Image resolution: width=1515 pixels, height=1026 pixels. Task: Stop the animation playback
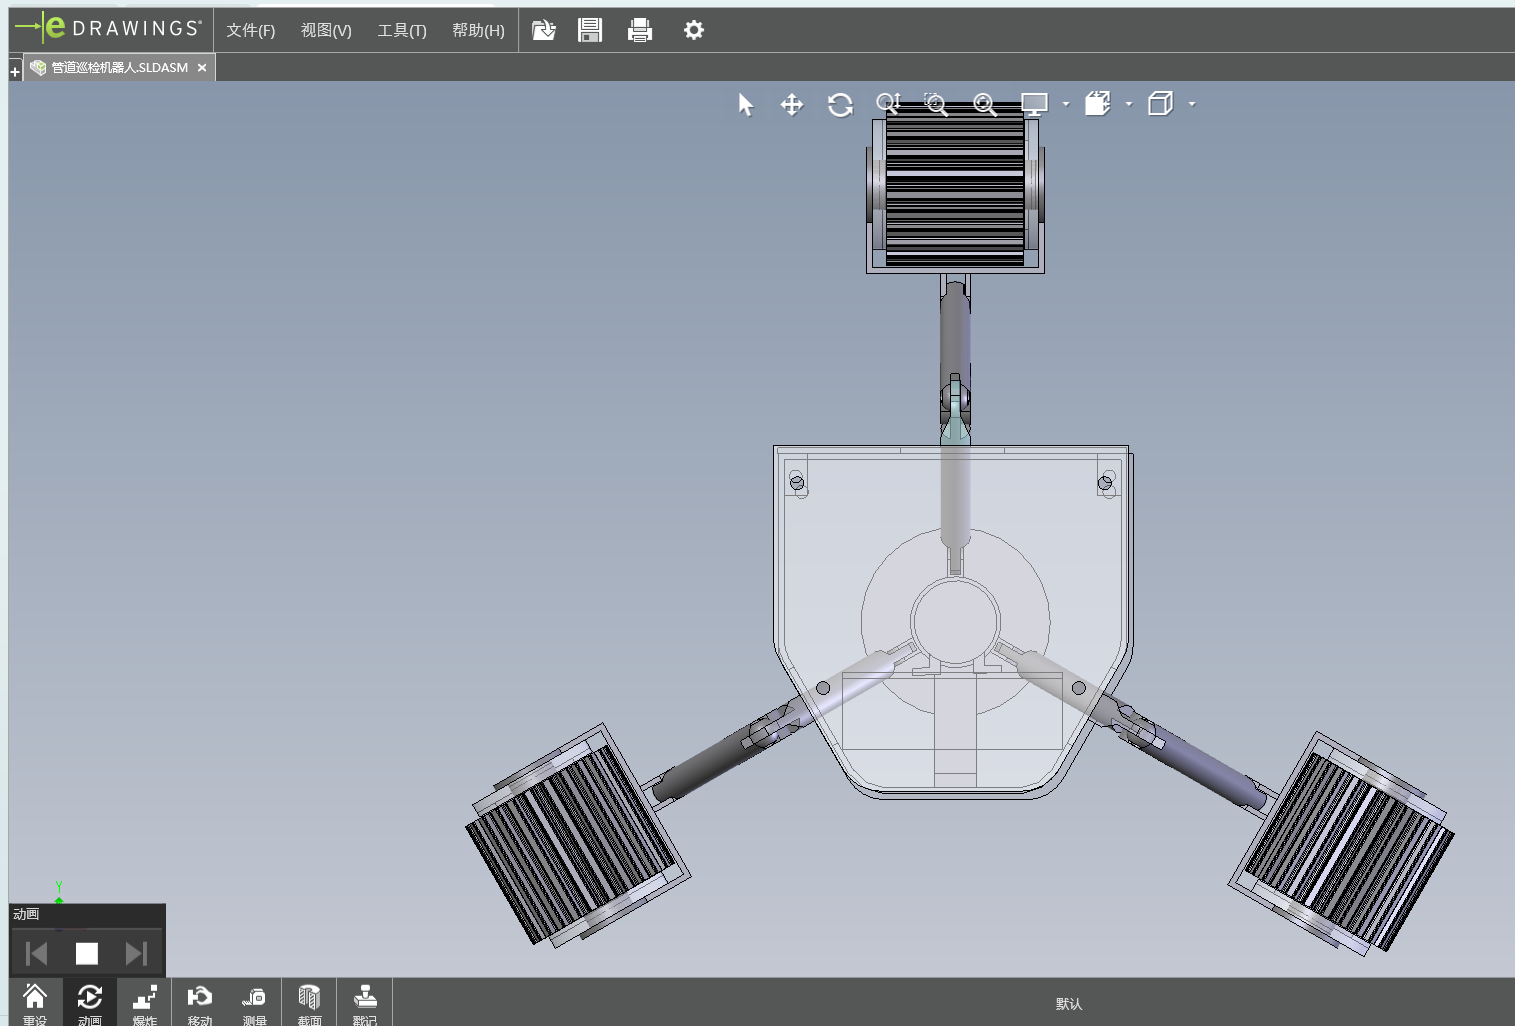[x=87, y=954]
